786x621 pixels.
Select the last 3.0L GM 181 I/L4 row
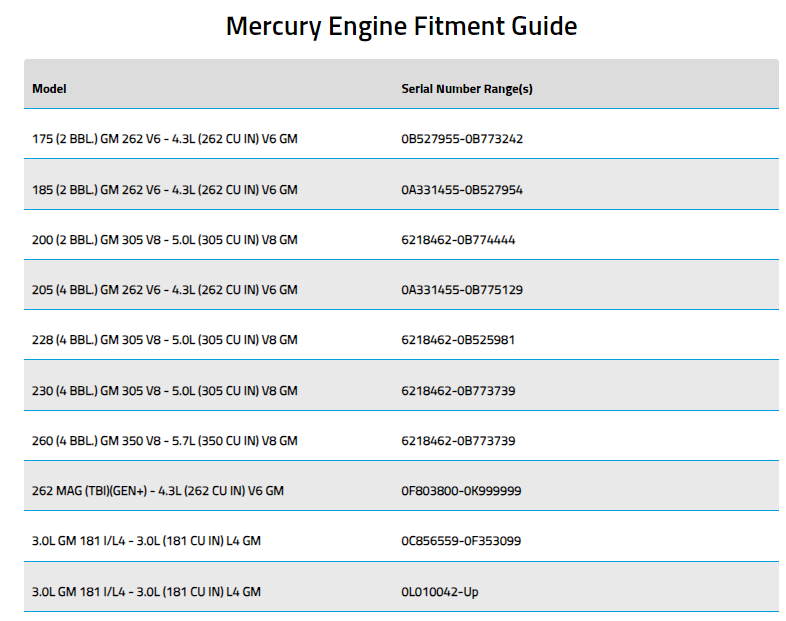pos(401,587)
